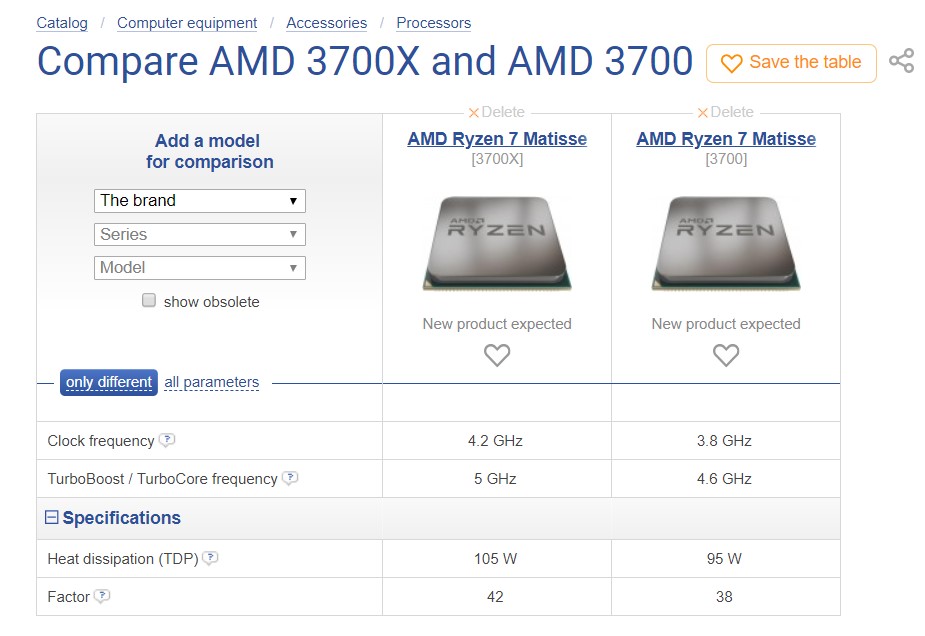This screenshot has height=636, width=925.
Task: Click the 4.6 GHz turbo value
Action: [724, 478]
